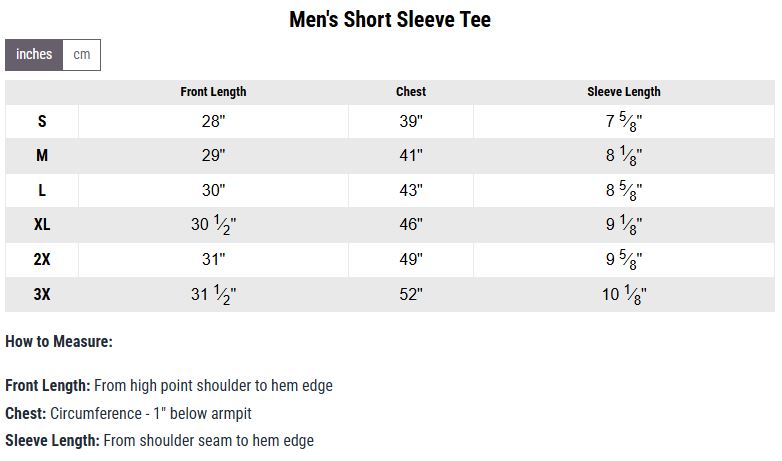The image size is (782, 461).
Task: Click the Men's Short Sleeve Tee title
Action: click(x=390, y=20)
